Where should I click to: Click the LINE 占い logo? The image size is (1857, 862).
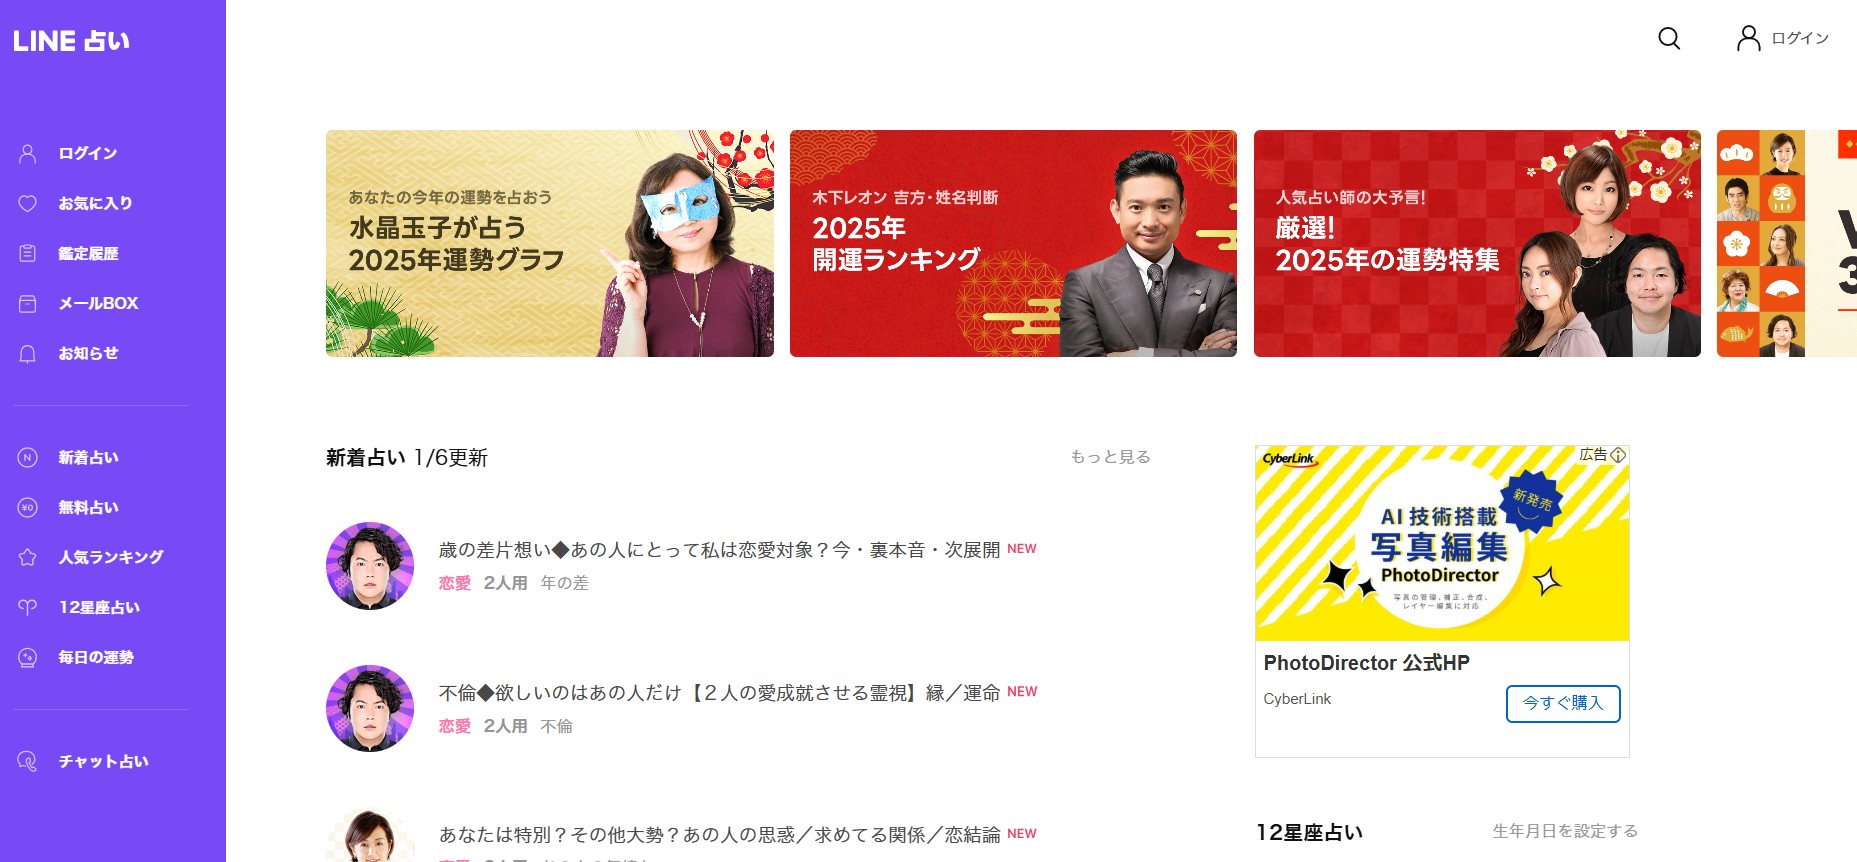click(71, 41)
